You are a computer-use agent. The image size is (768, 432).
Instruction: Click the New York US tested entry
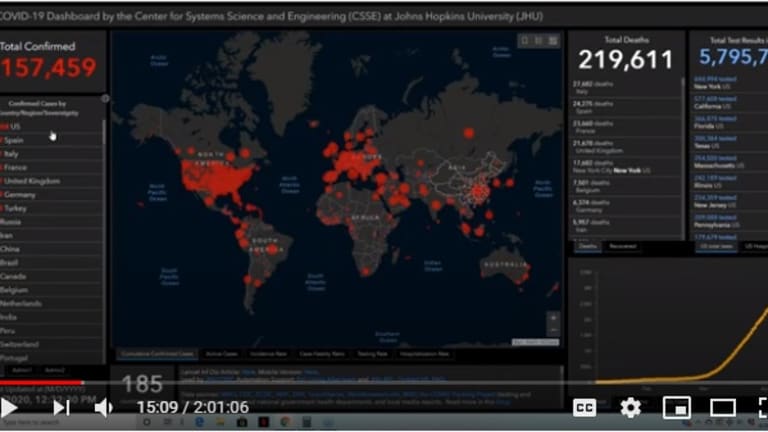pyautogui.click(x=730, y=83)
